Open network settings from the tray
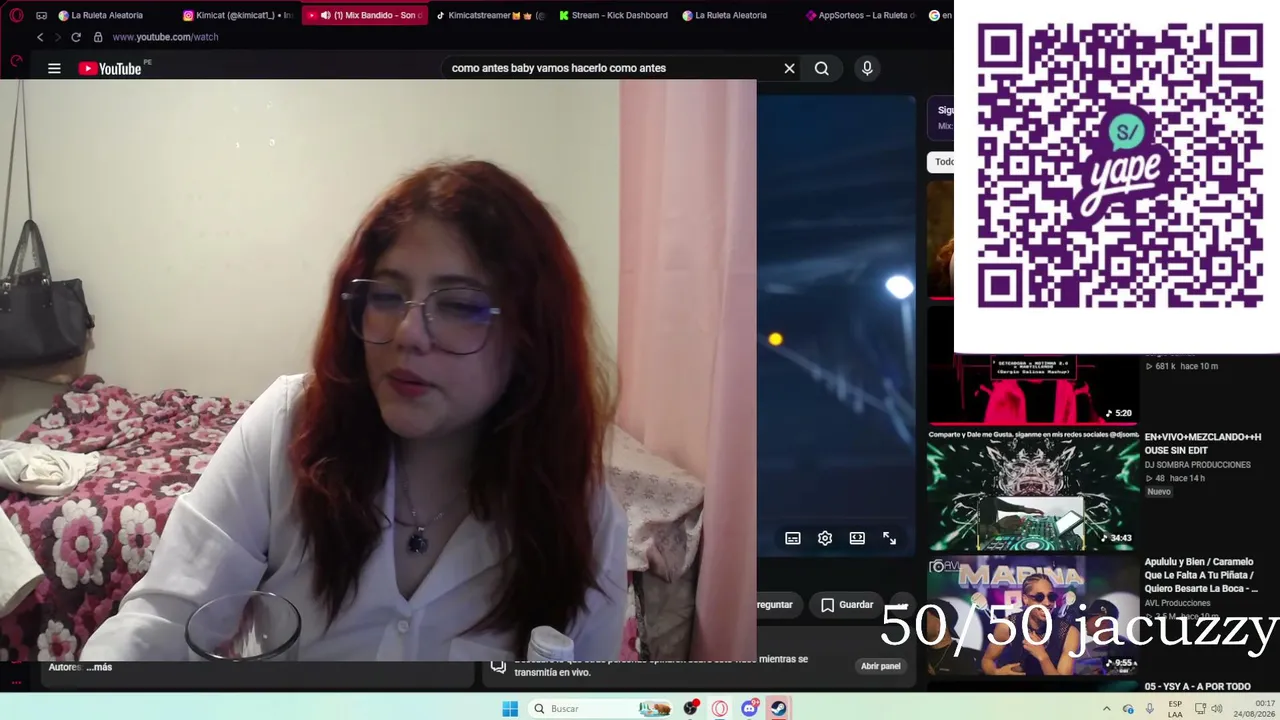Screen dimensions: 1280x720 [1200, 709]
